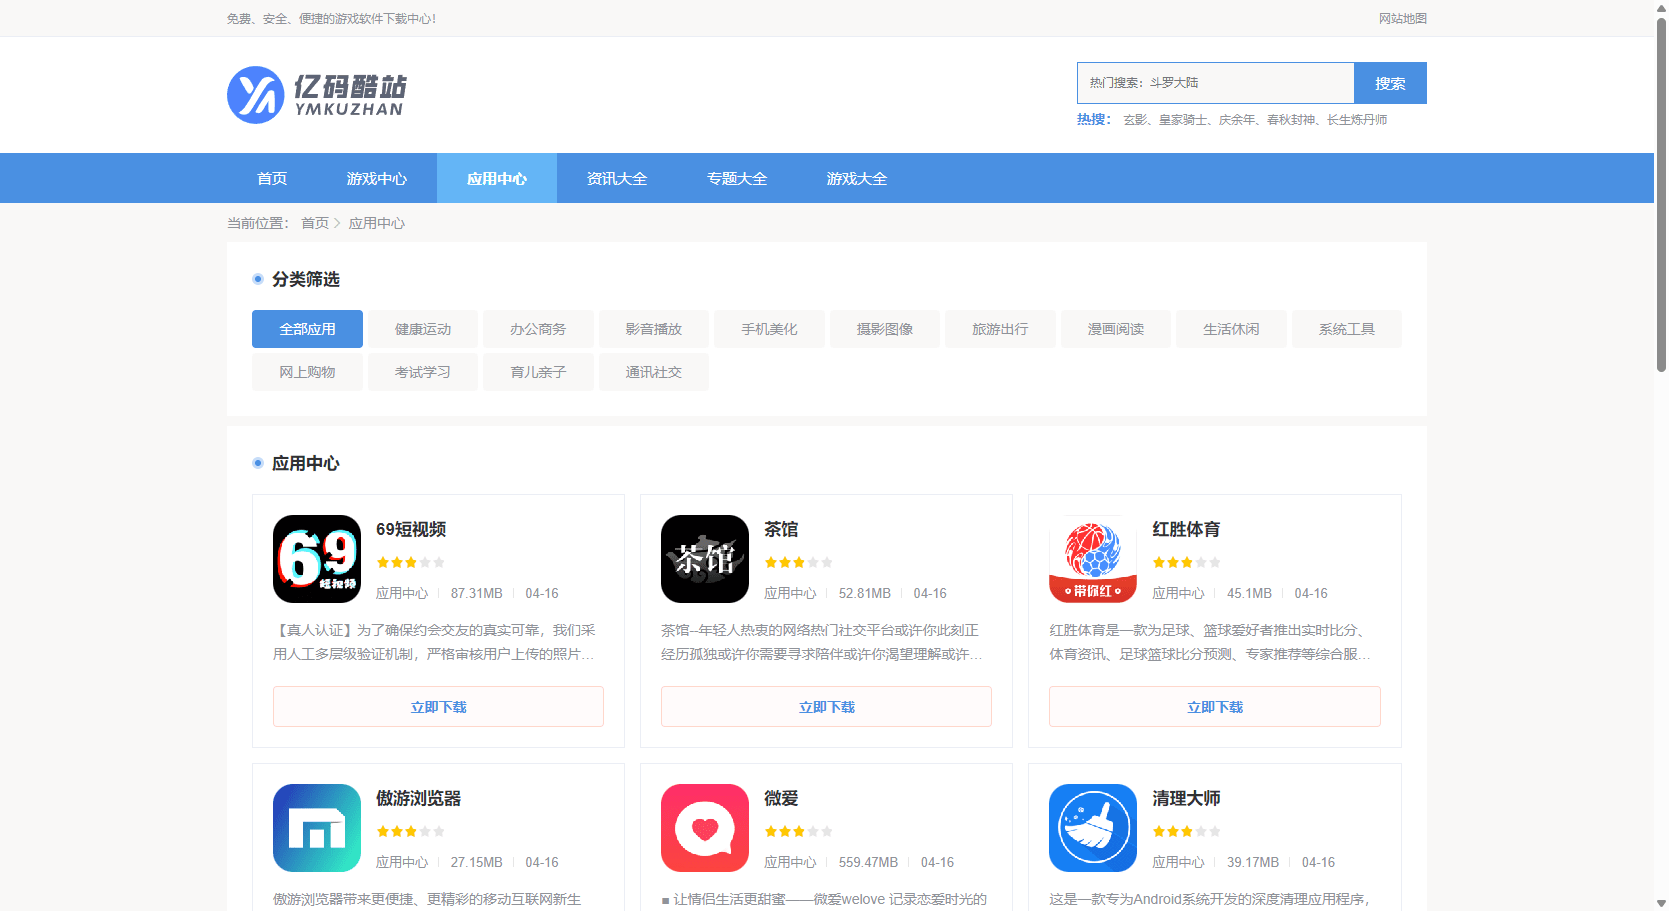This screenshot has width=1669, height=911.
Task: Click the 清理大师 star rating
Action: click(1186, 831)
